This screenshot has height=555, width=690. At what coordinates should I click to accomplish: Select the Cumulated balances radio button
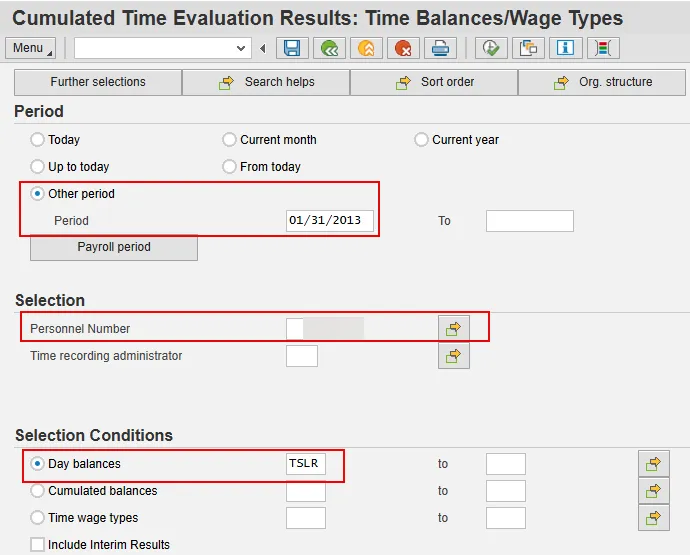37,491
